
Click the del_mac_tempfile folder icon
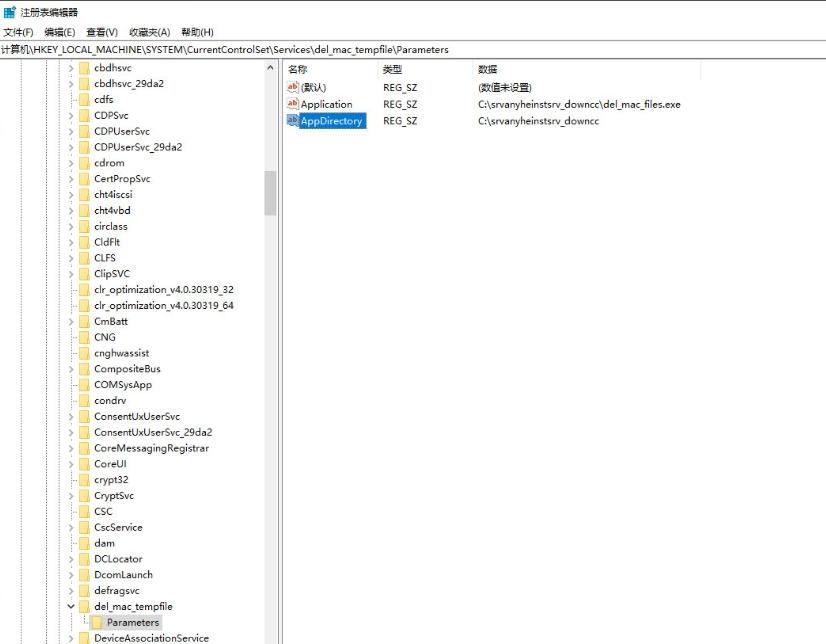pos(84,607)
